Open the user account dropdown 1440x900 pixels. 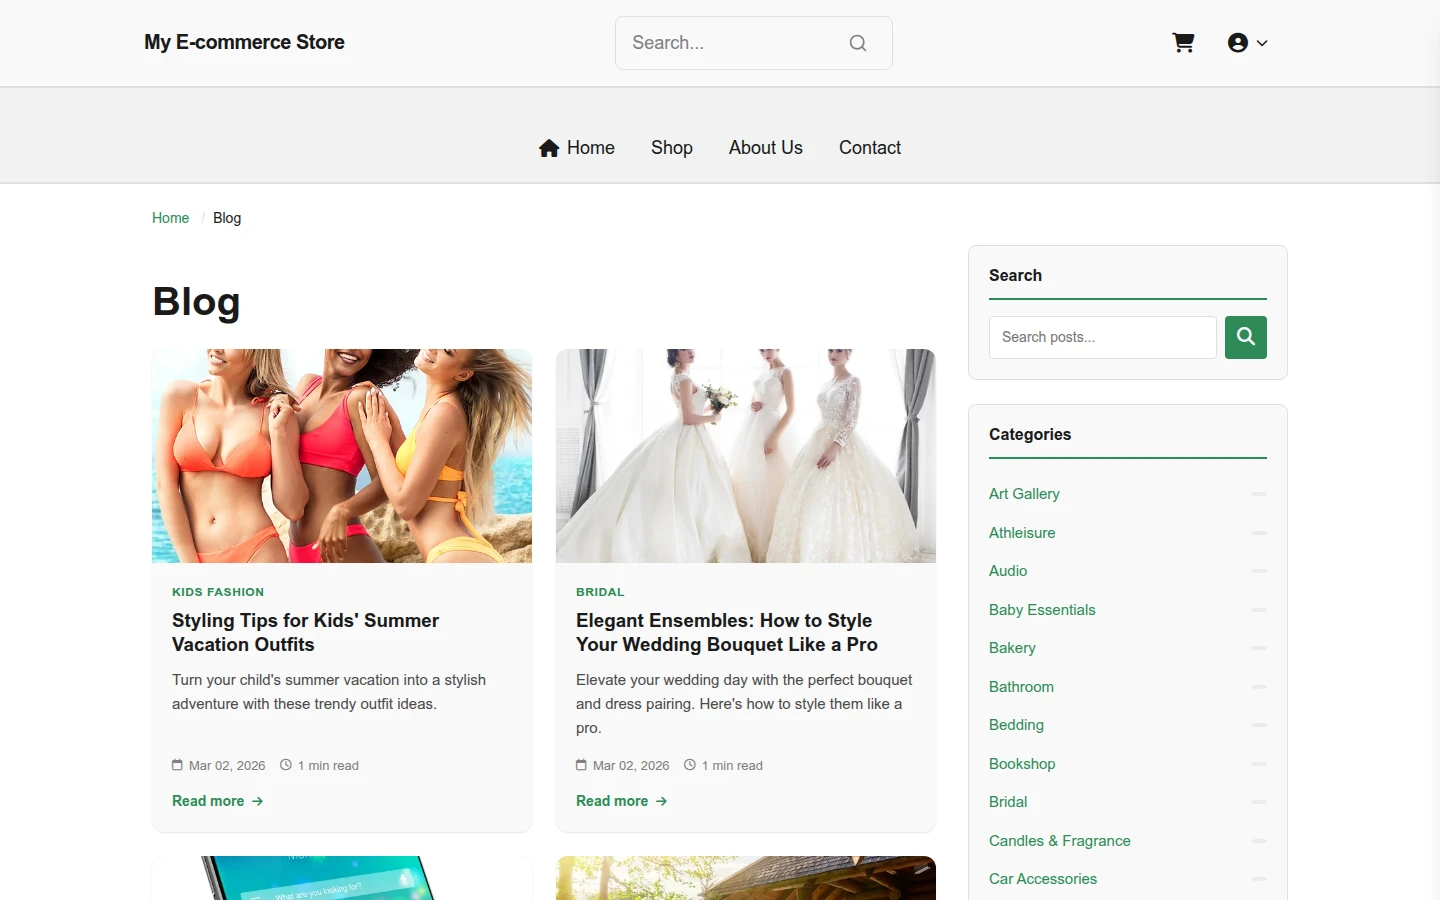coord(1247,43)
